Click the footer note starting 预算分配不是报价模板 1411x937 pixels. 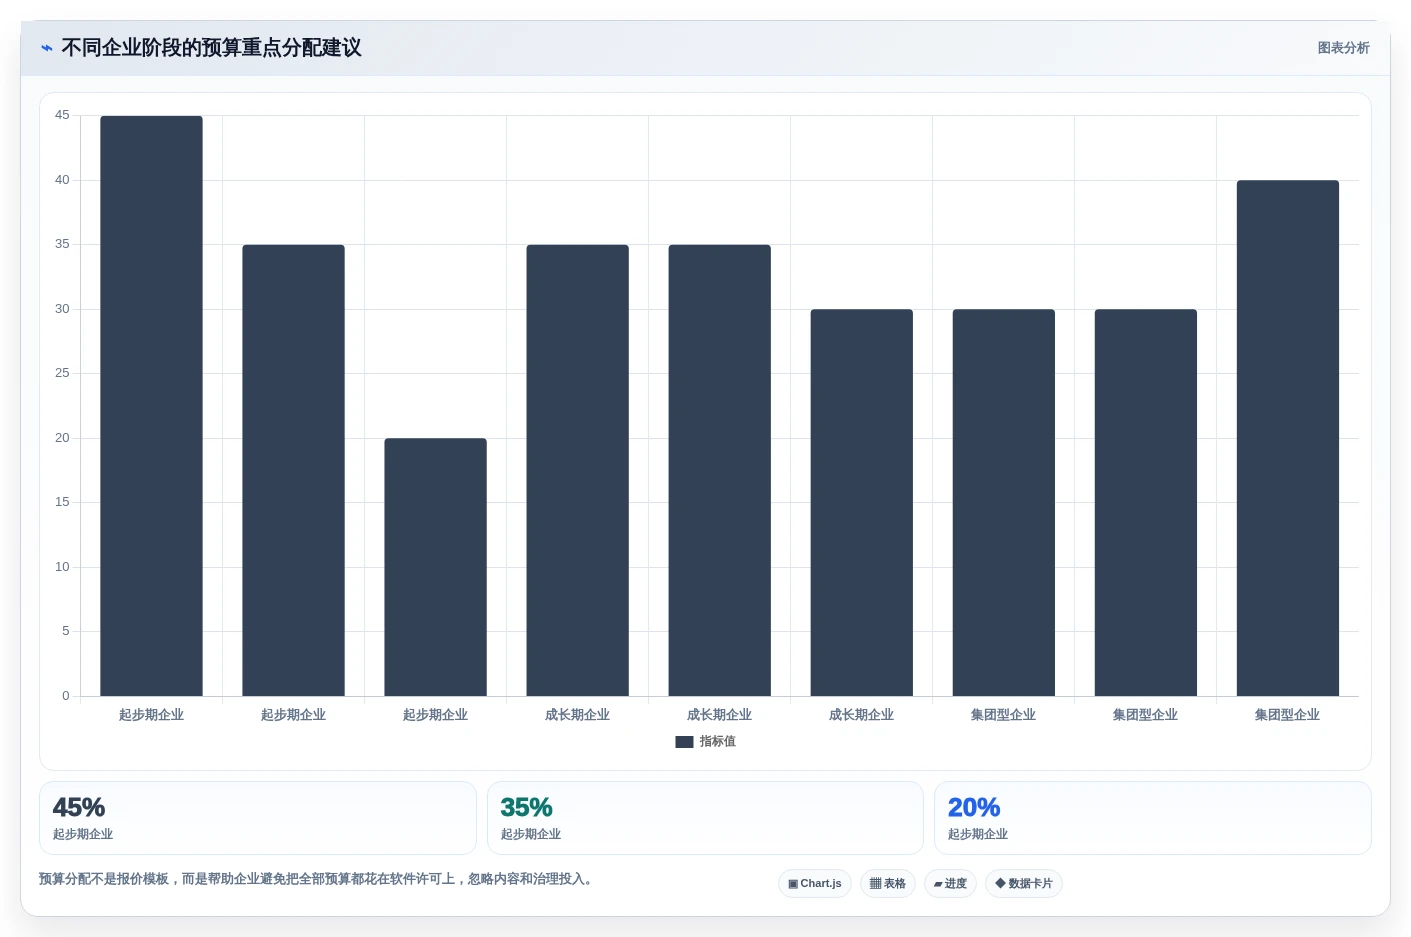click(x=317, y=879)
